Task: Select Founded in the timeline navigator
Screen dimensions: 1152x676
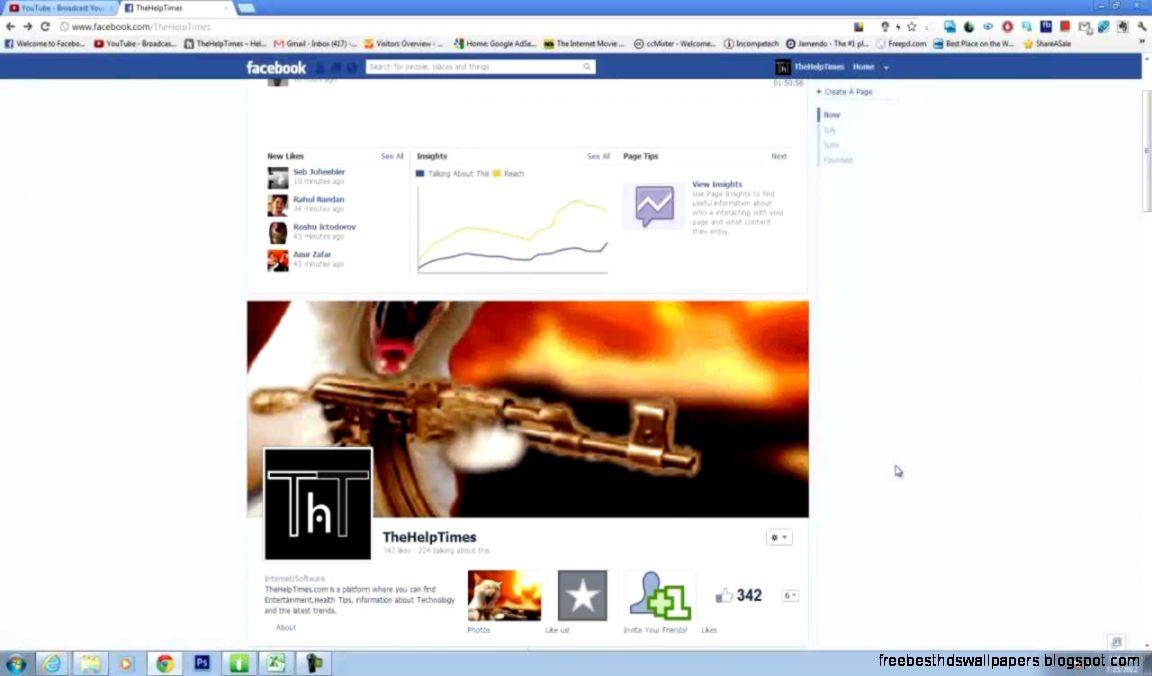Action: coord(838,160)
